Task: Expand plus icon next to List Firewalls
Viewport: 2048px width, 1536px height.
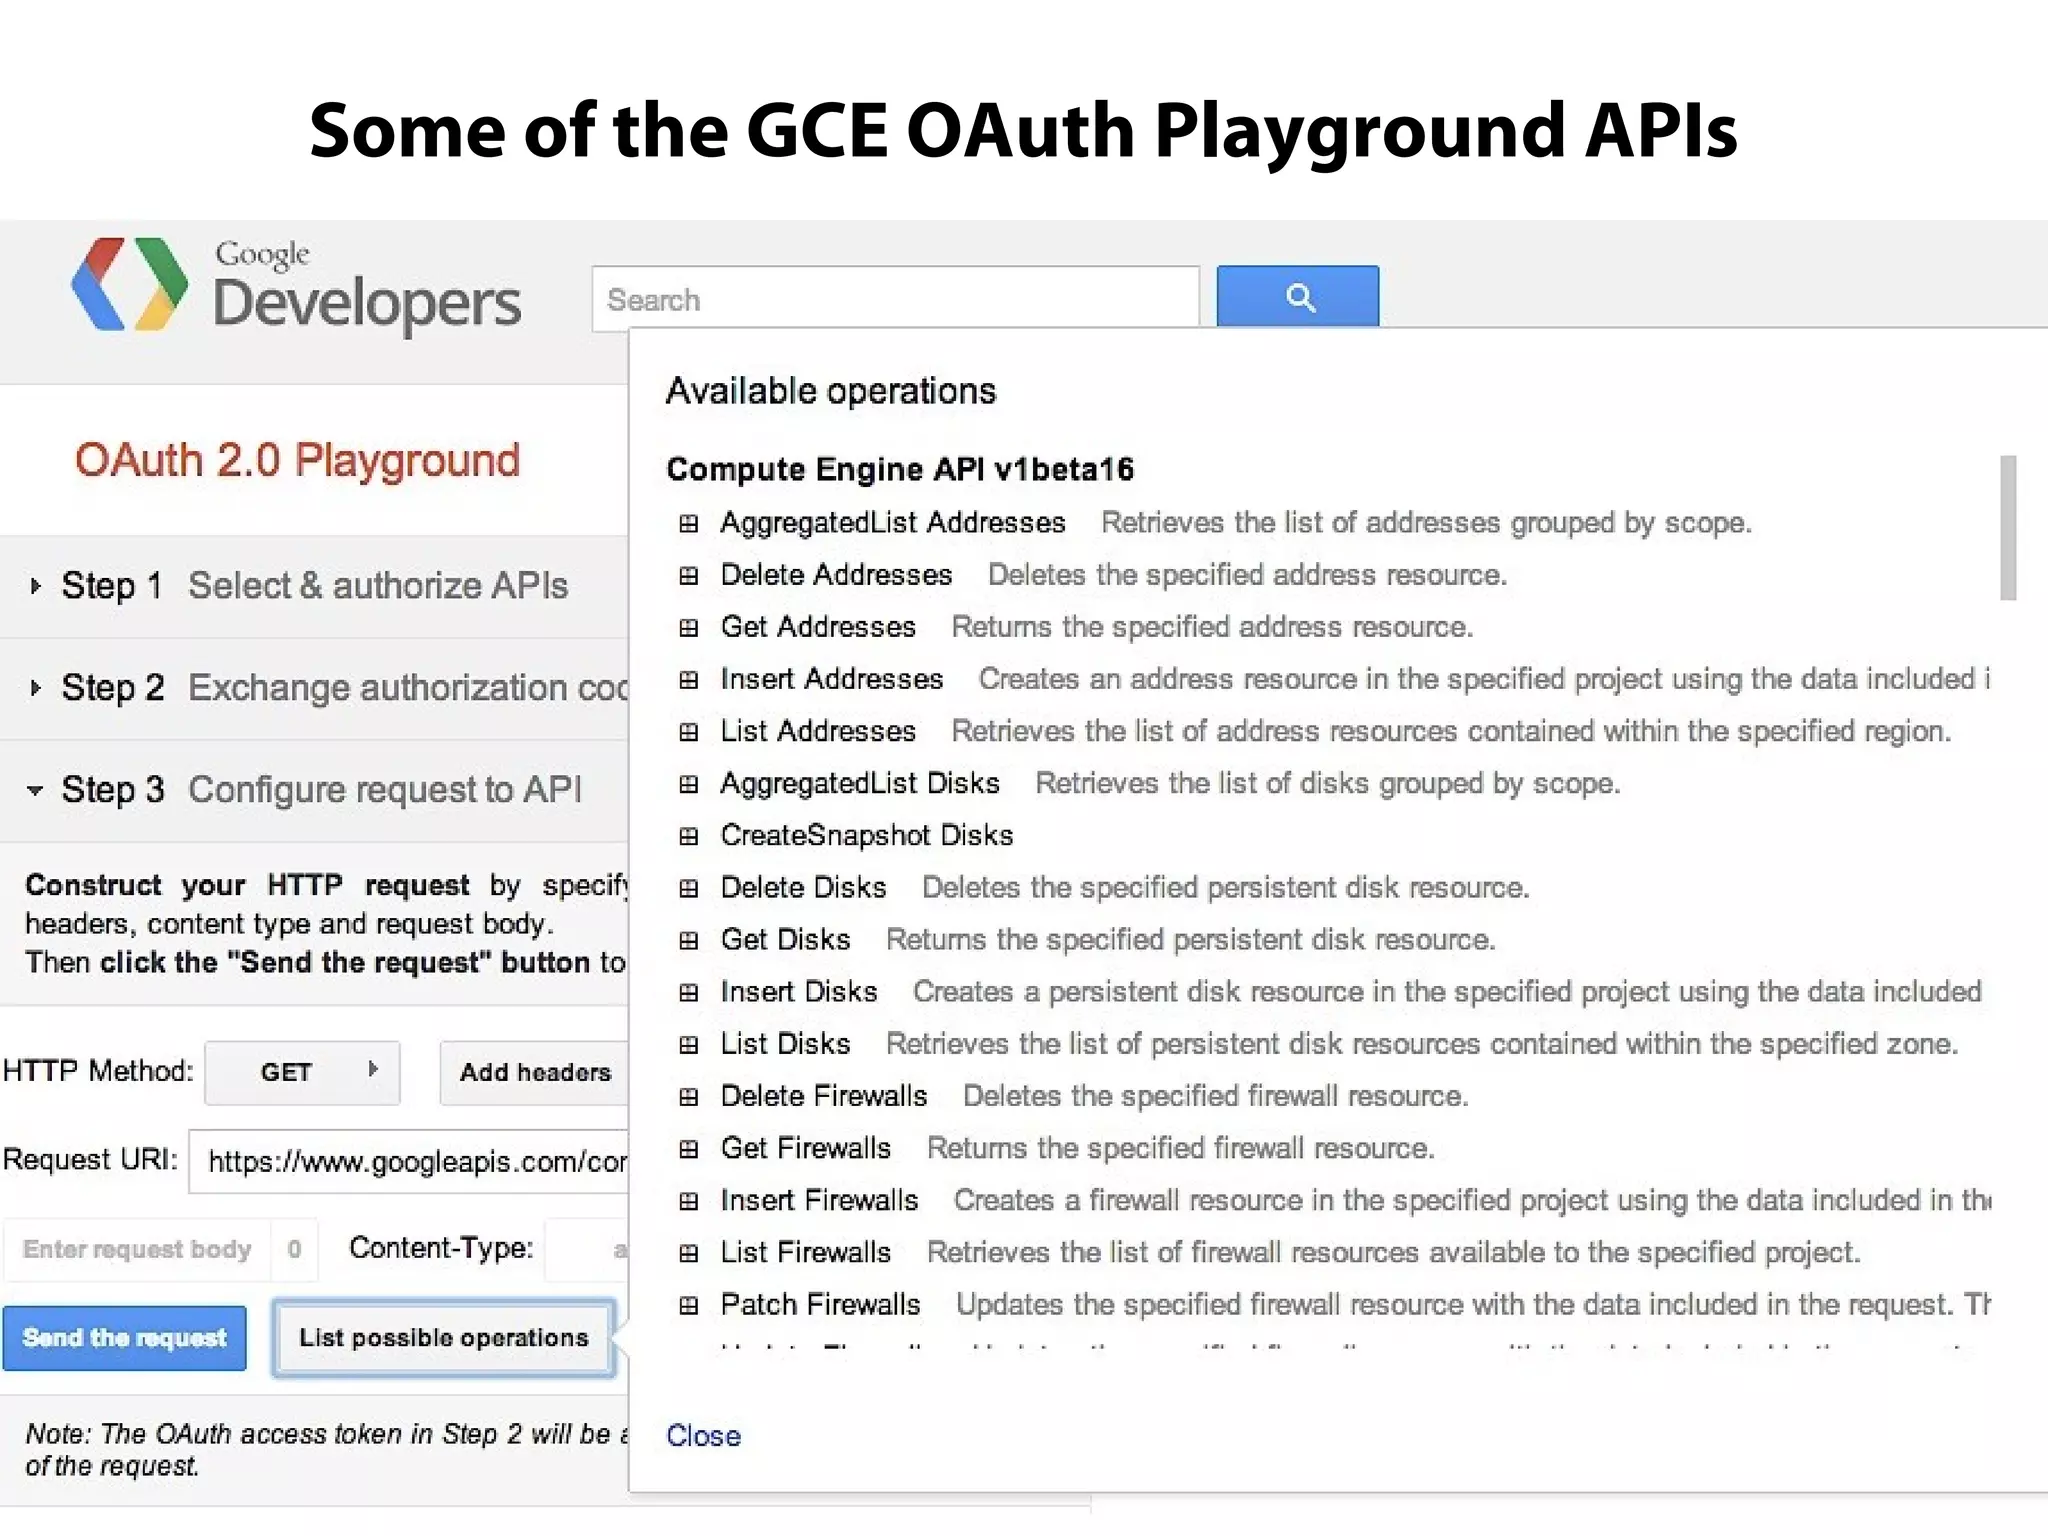Action: coord(688,1252)
